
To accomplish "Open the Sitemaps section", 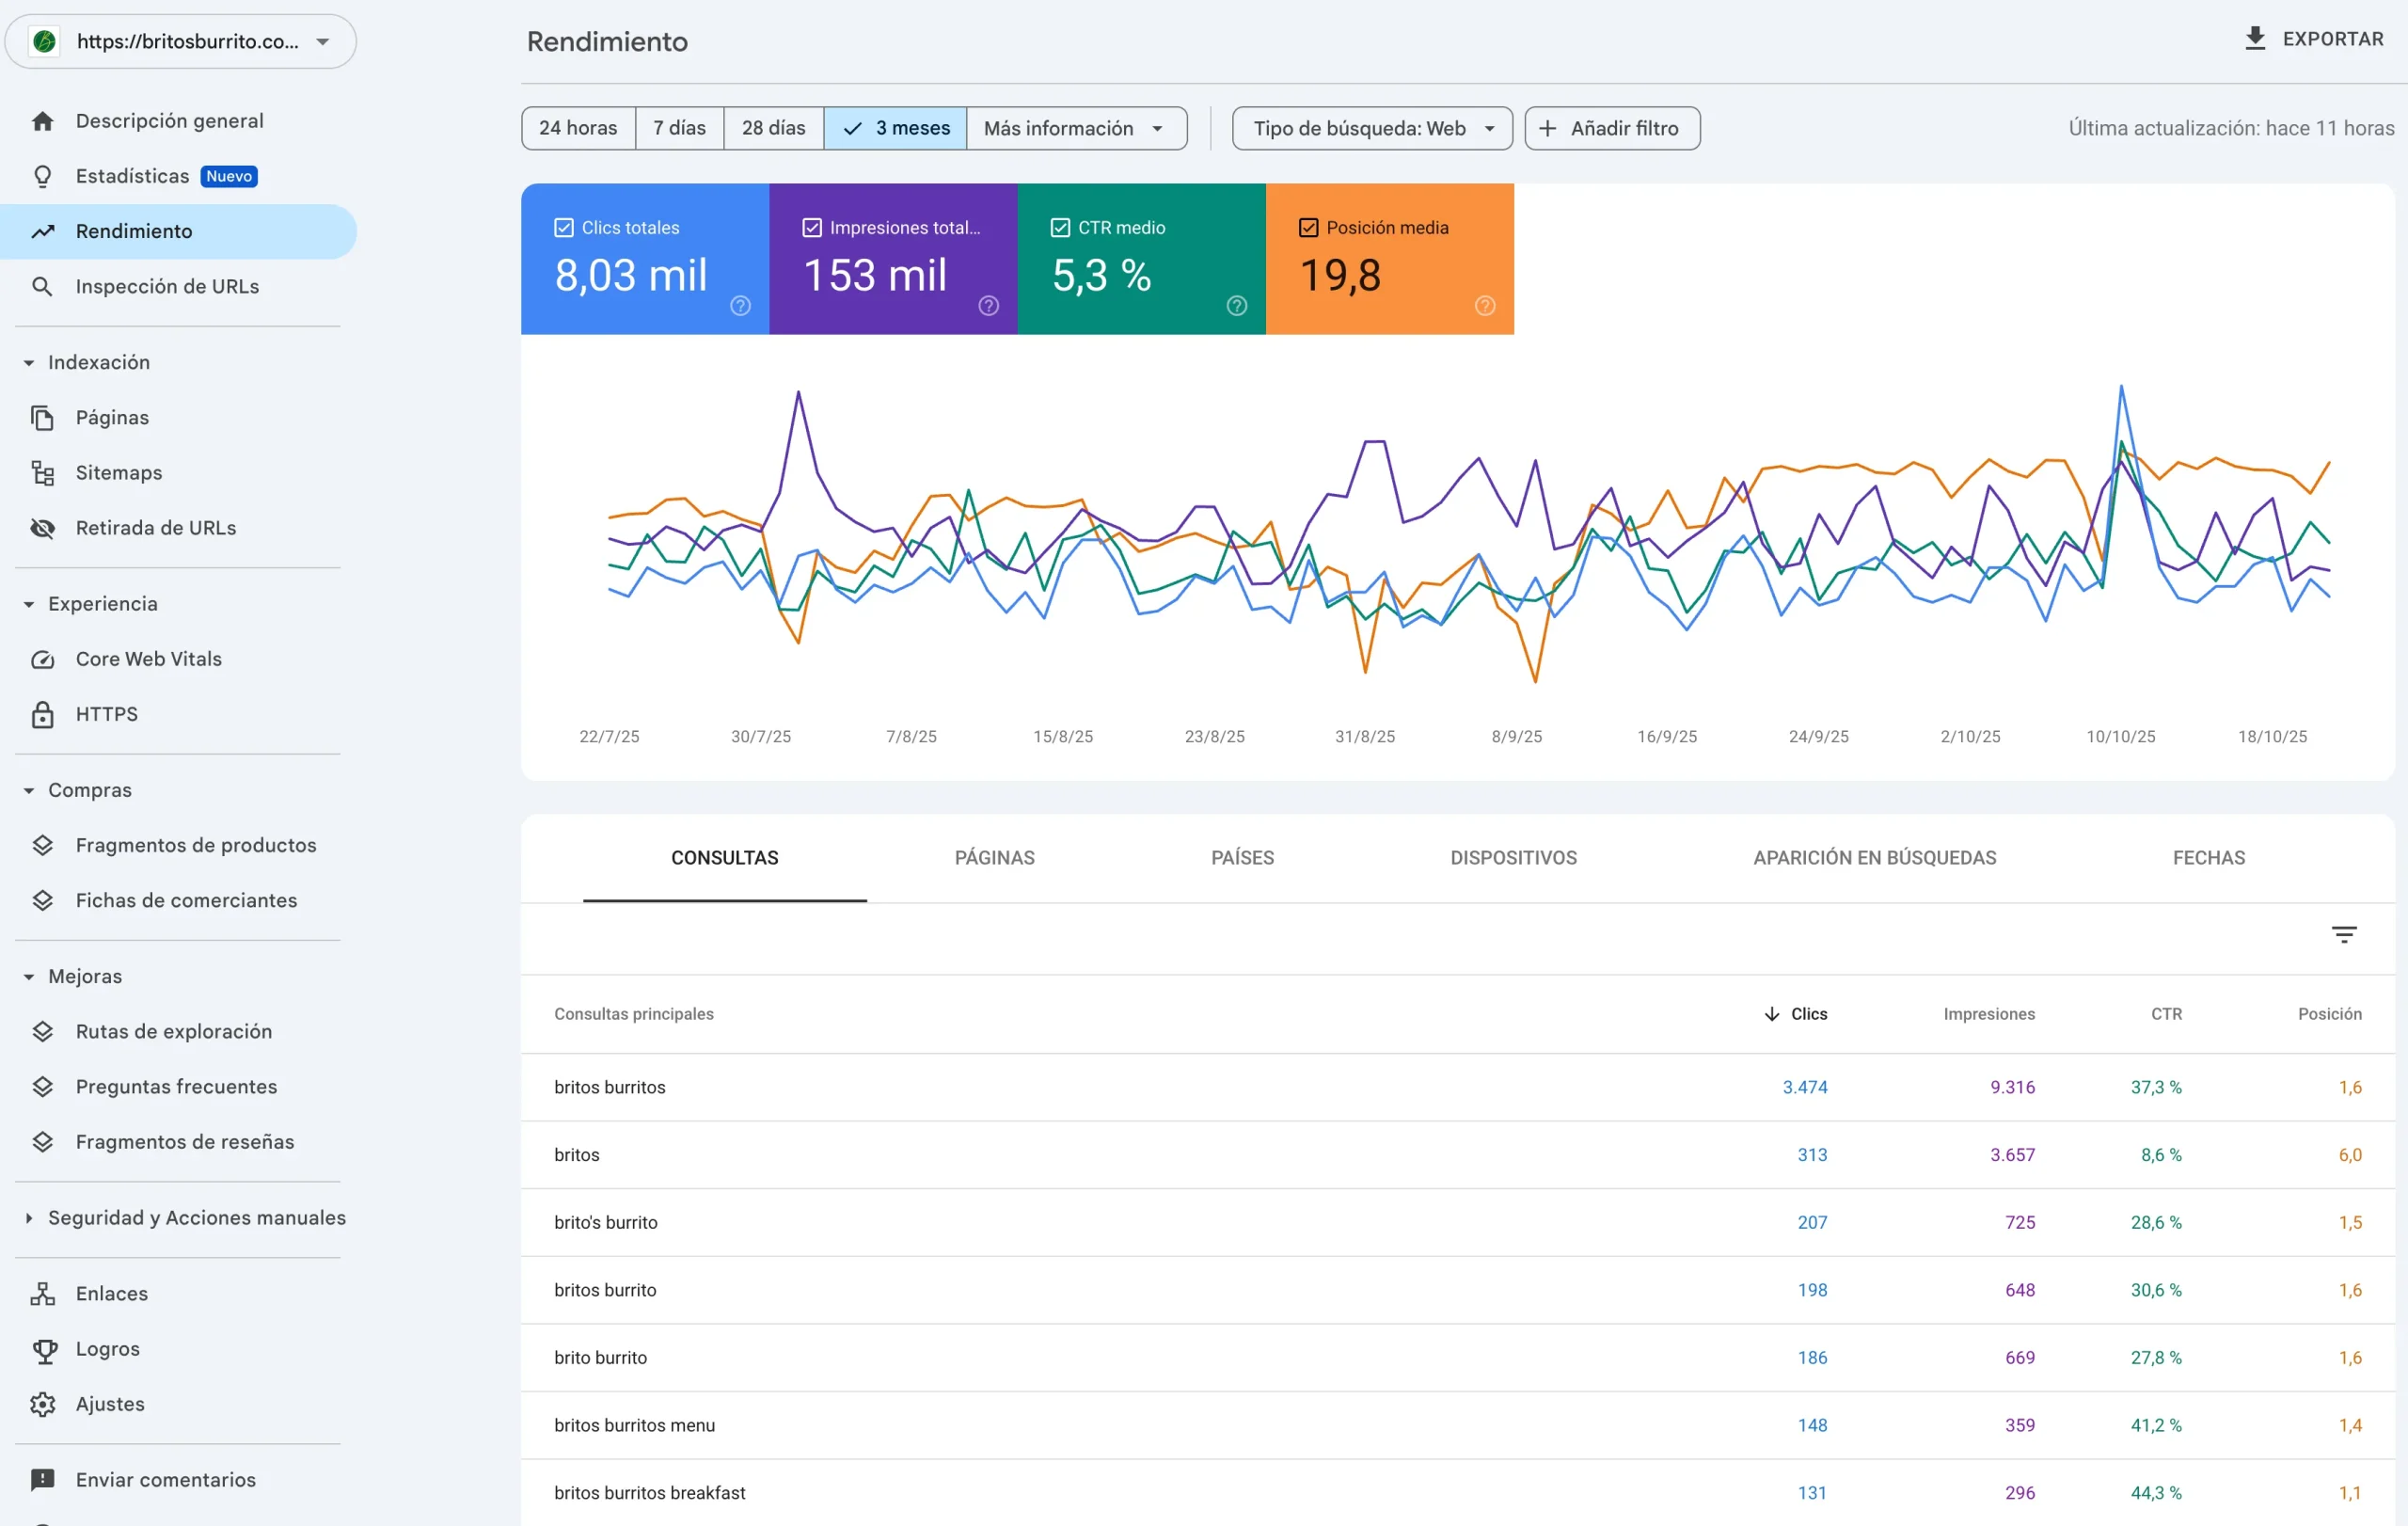I will pos(119,472).
